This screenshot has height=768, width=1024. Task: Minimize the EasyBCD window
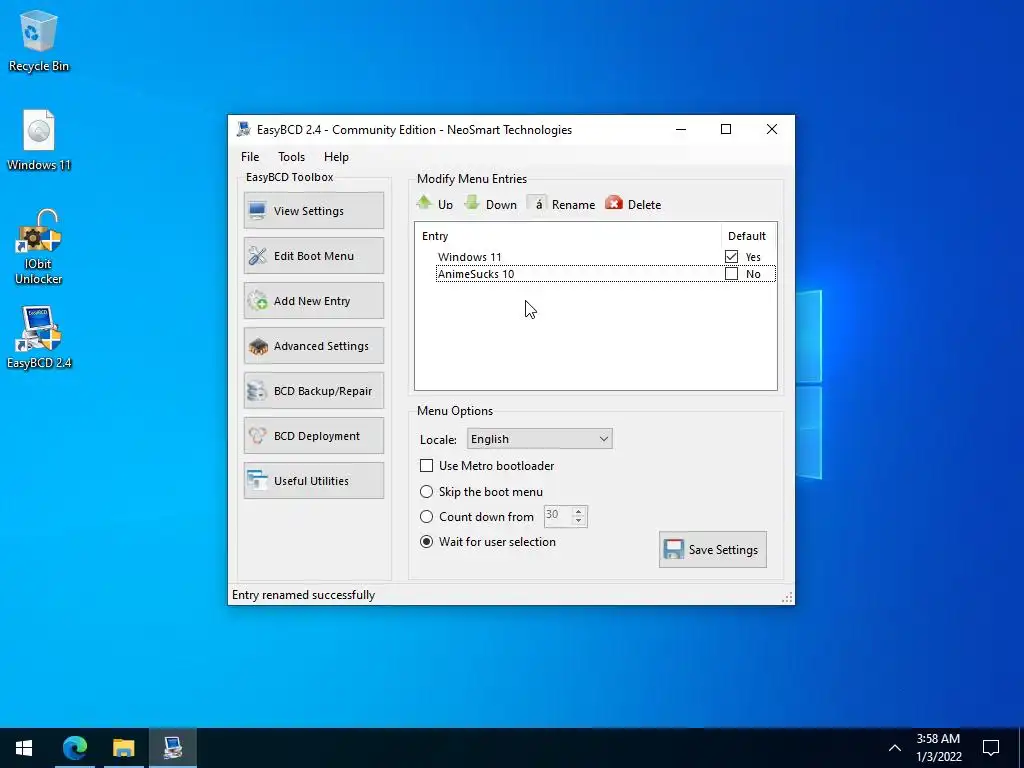680,129
